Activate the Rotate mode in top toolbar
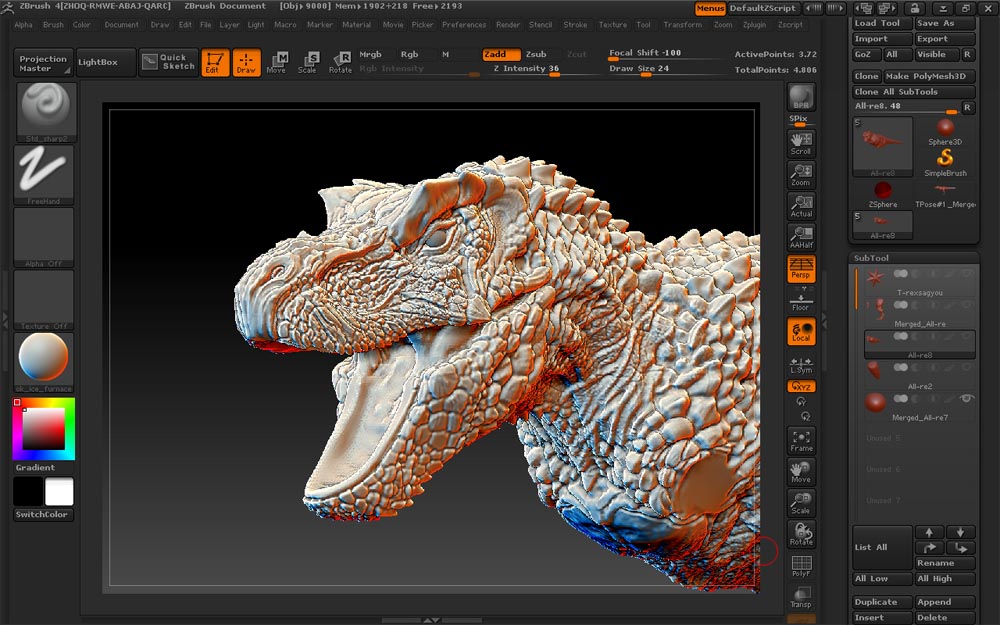Viewport: 1000px width, 625px height. (x=341, y=63)
